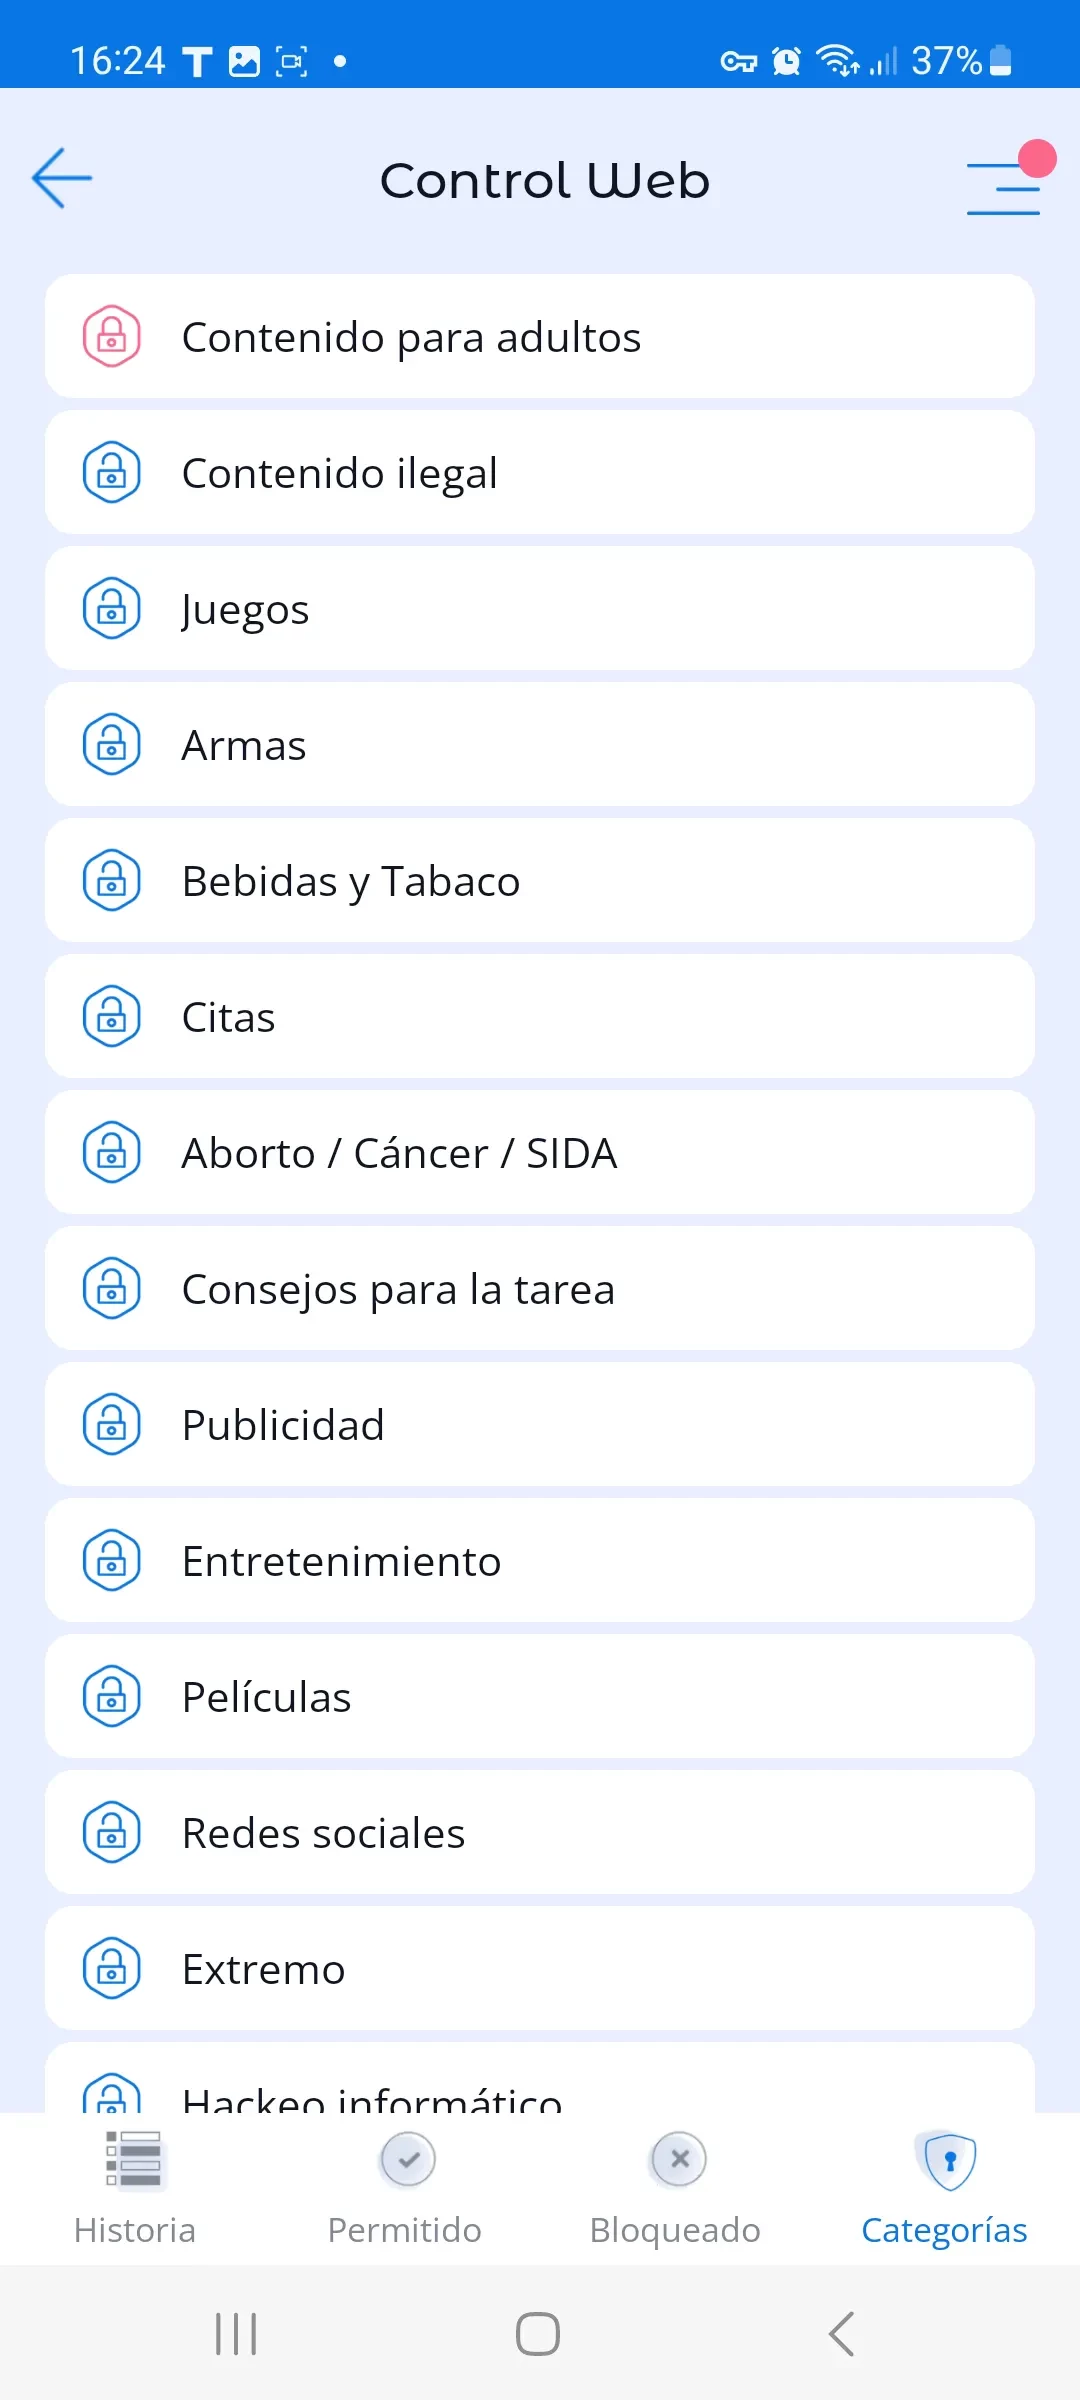Select the Consejos para la tarea row
Screen dimensions: 1080x2400
click(540, 1288)
